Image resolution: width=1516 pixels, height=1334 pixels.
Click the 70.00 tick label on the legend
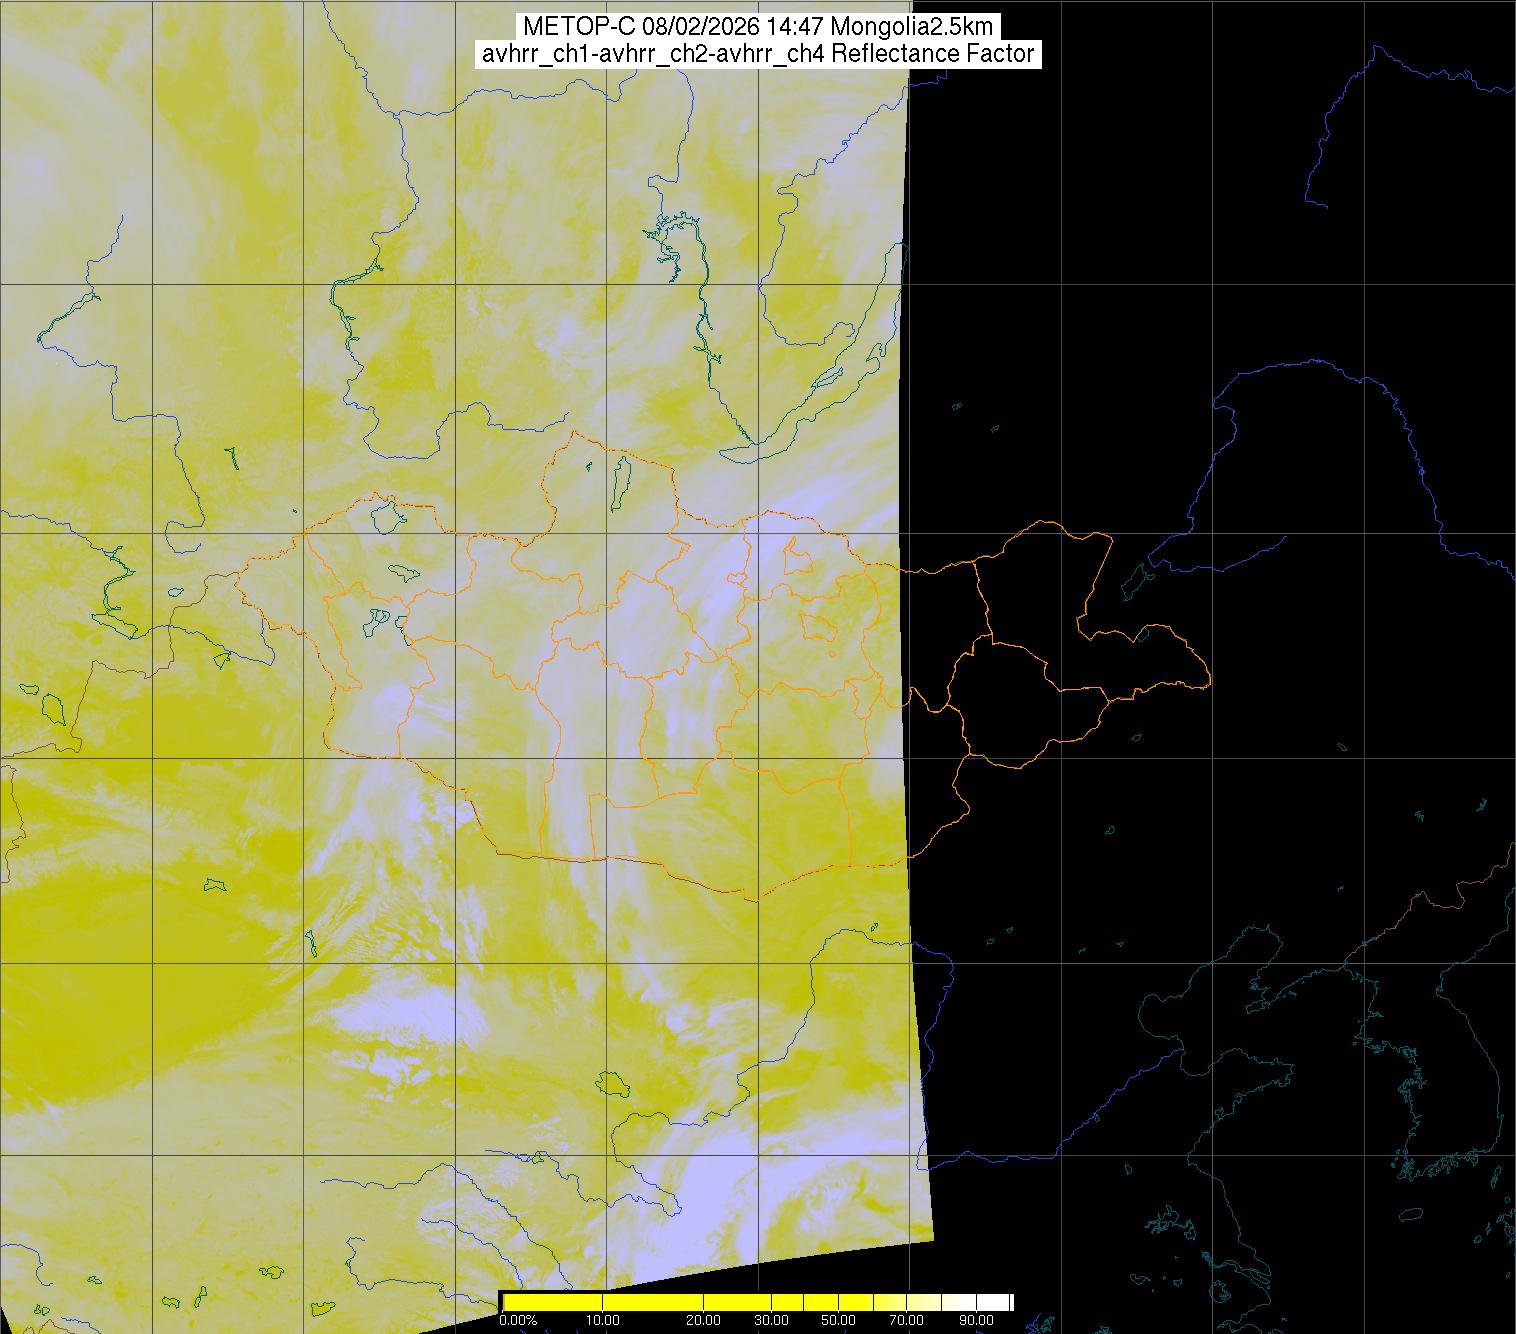(893, 1321)
